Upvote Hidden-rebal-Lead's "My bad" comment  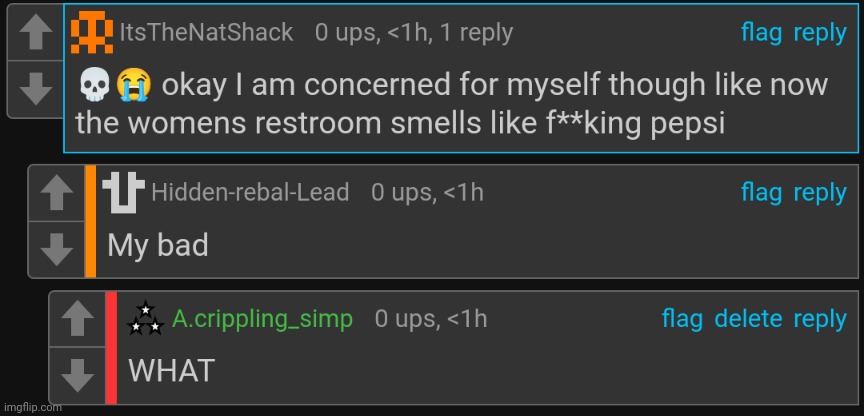[x=56, y=192]
